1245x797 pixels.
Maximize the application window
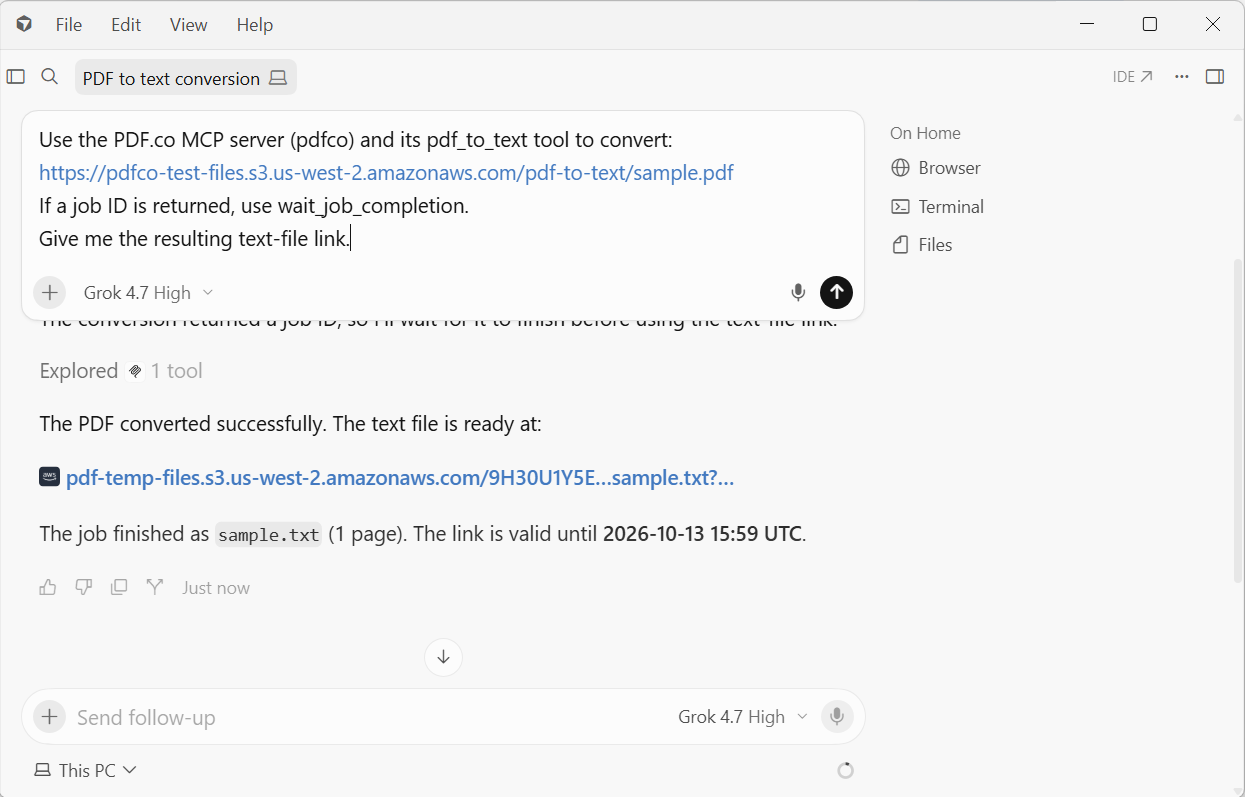1150,24
